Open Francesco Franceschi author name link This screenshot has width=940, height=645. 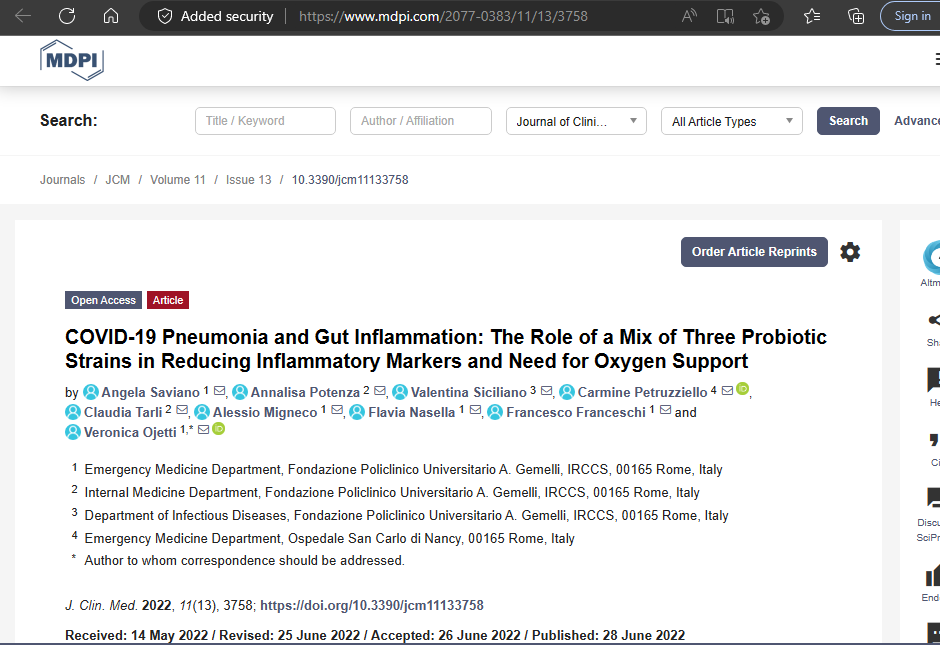[x=576, y=412]
